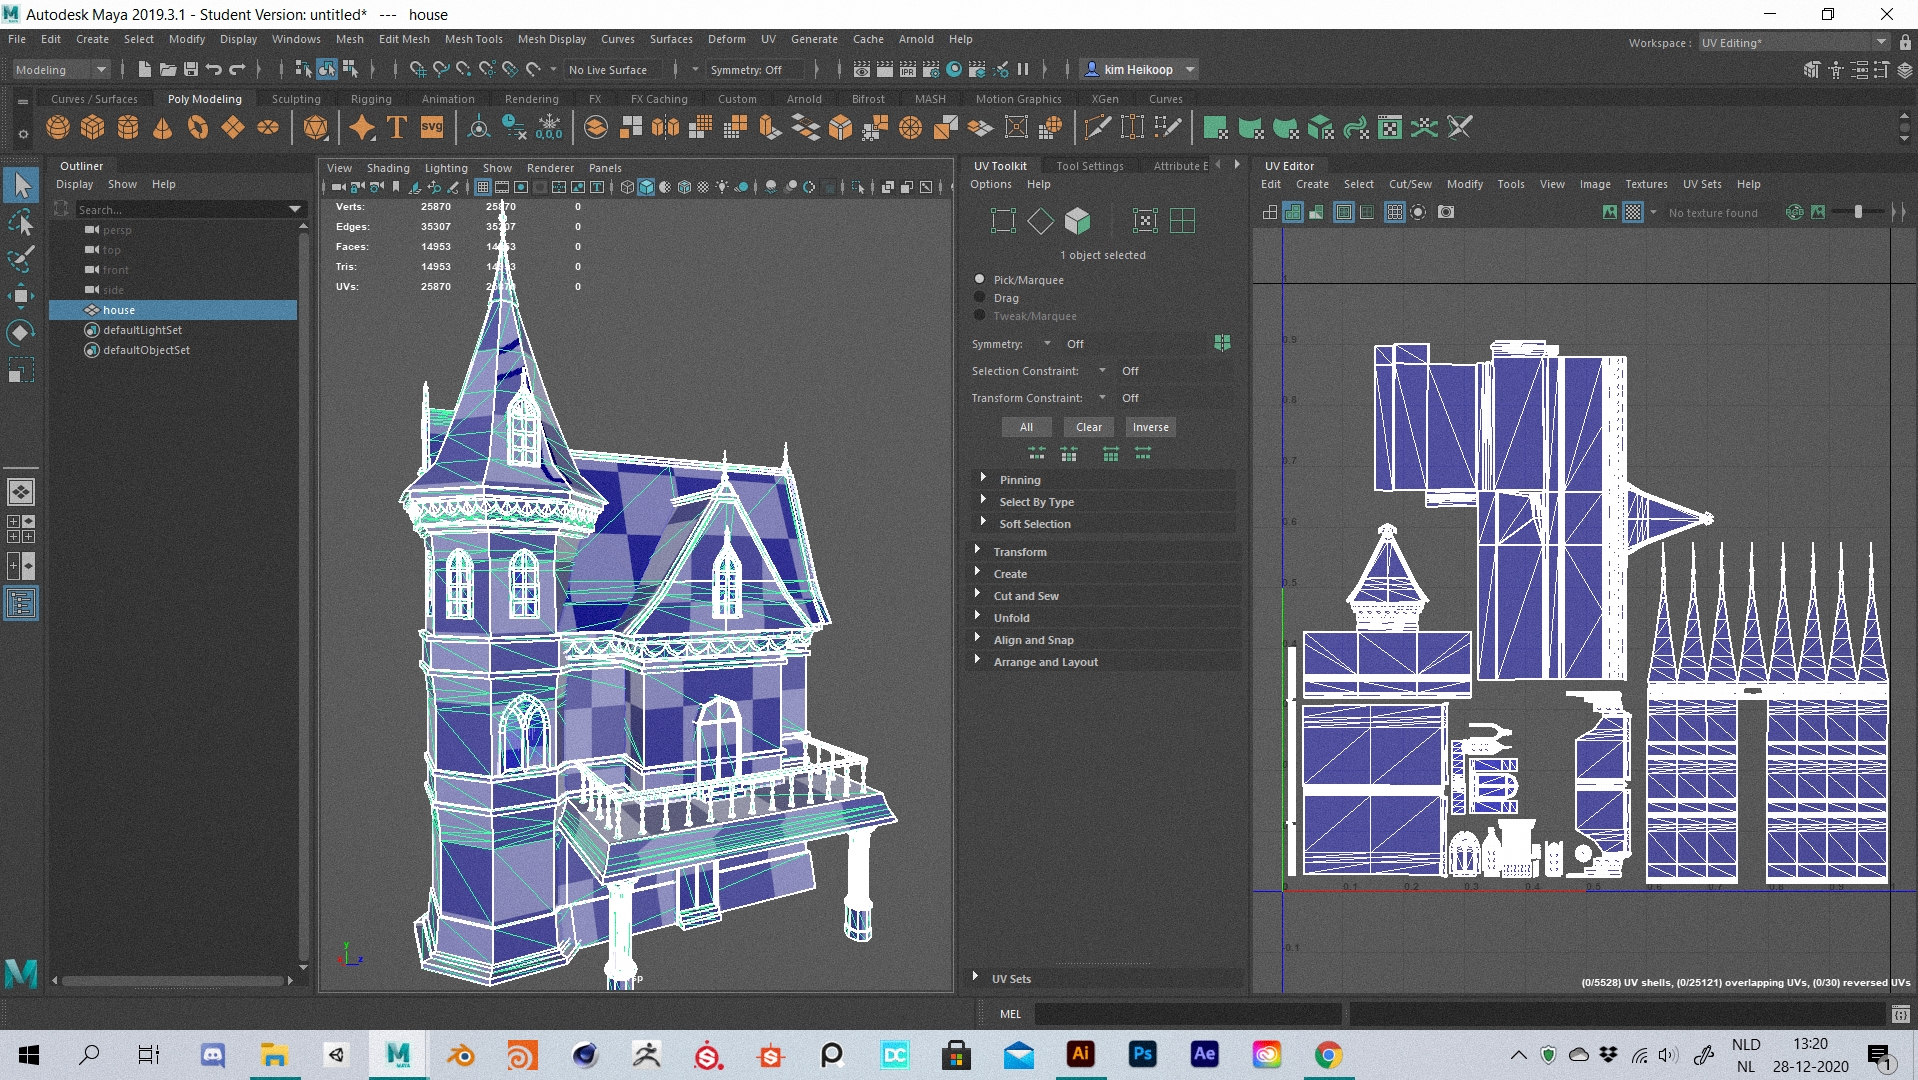Click the Save Scene disk icon
1918x1080 pixels.
190,69
